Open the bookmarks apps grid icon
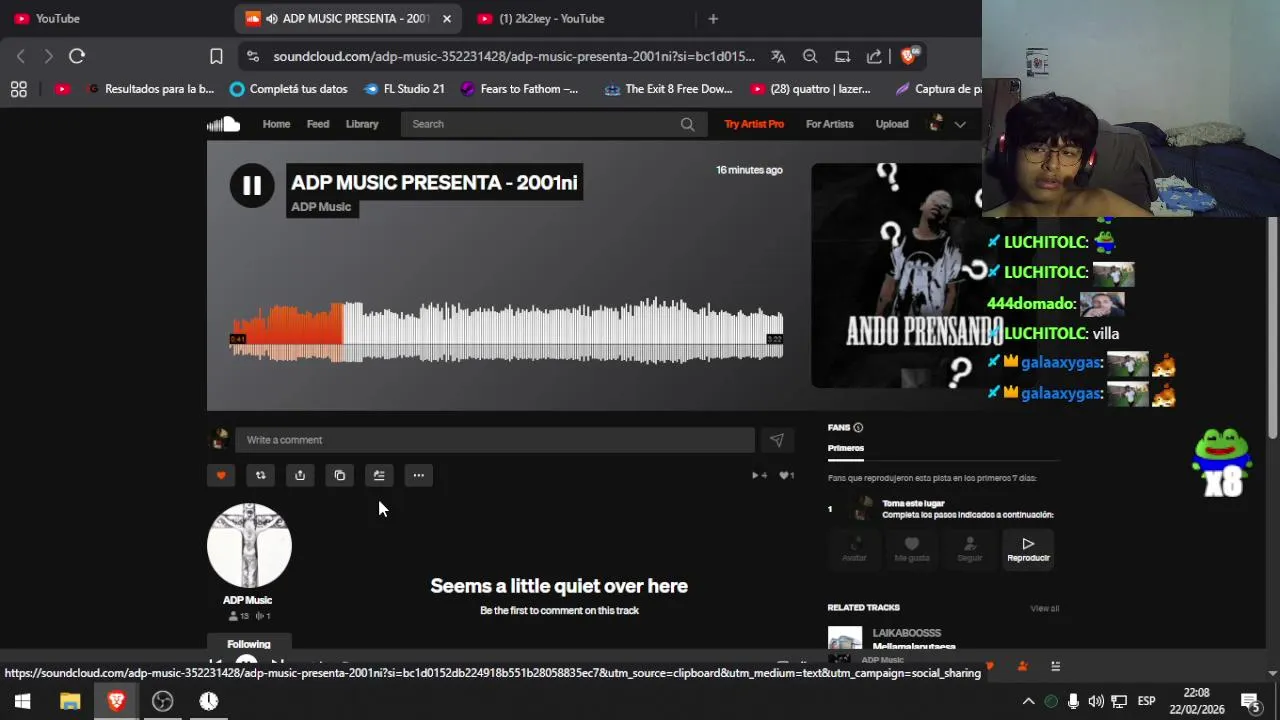 pos(18,89)
